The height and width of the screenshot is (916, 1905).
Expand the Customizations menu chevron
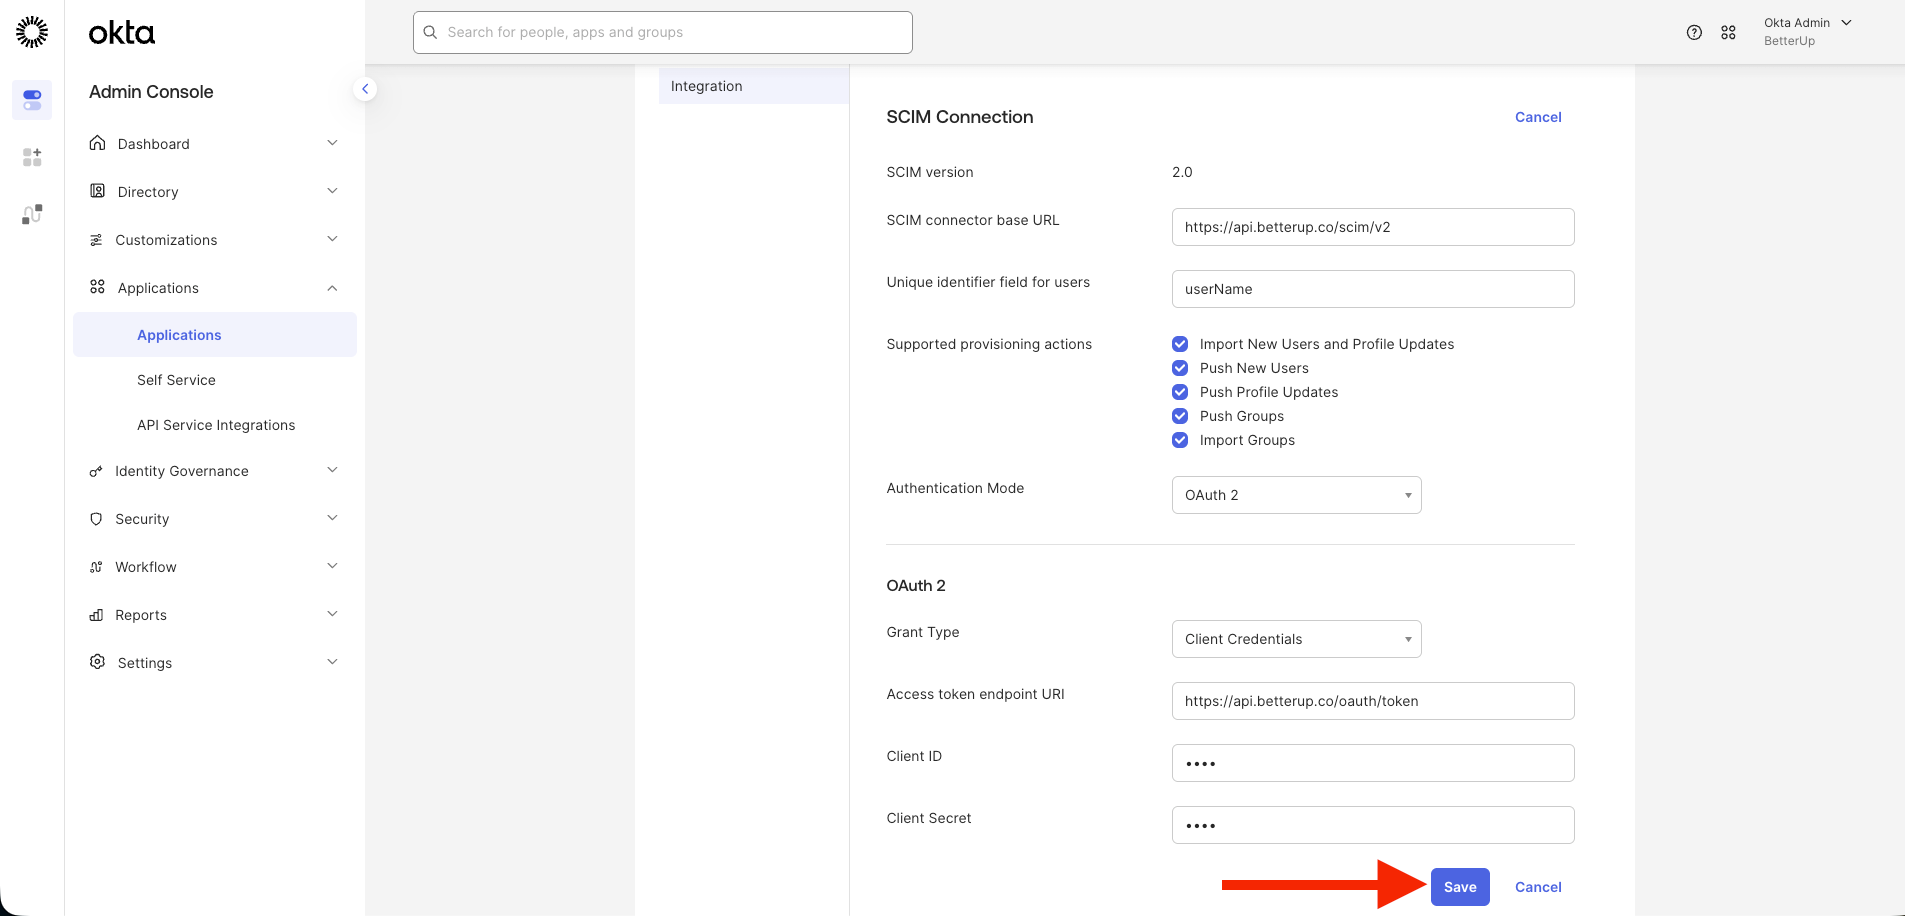(332, 239)
